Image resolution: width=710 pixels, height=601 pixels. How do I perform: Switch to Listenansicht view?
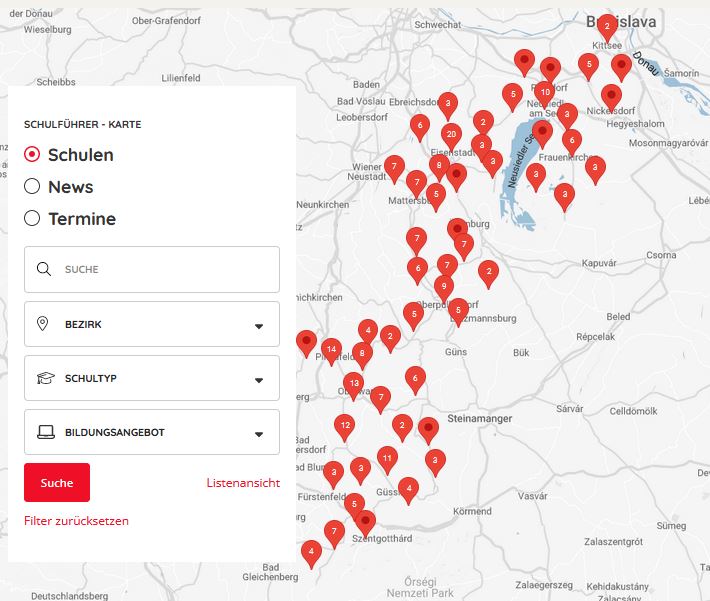[243, 483]
